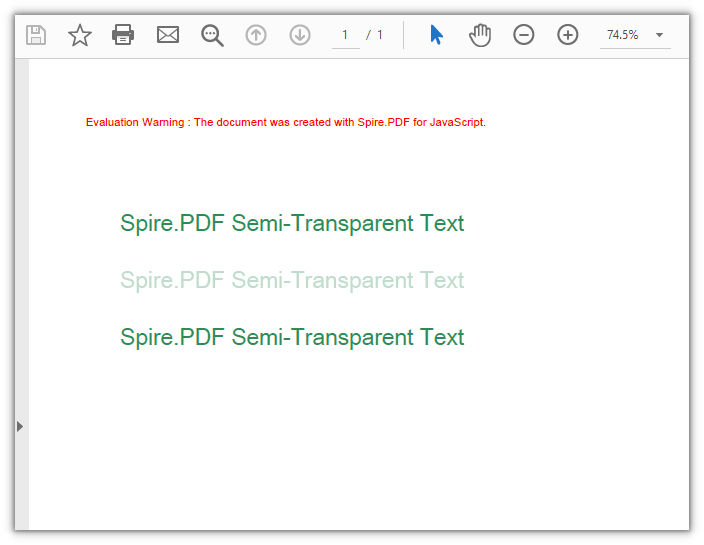The height and width of the screenshot is (545, 704).
Task: Go to next page down arrow
Action: (300, 35)
